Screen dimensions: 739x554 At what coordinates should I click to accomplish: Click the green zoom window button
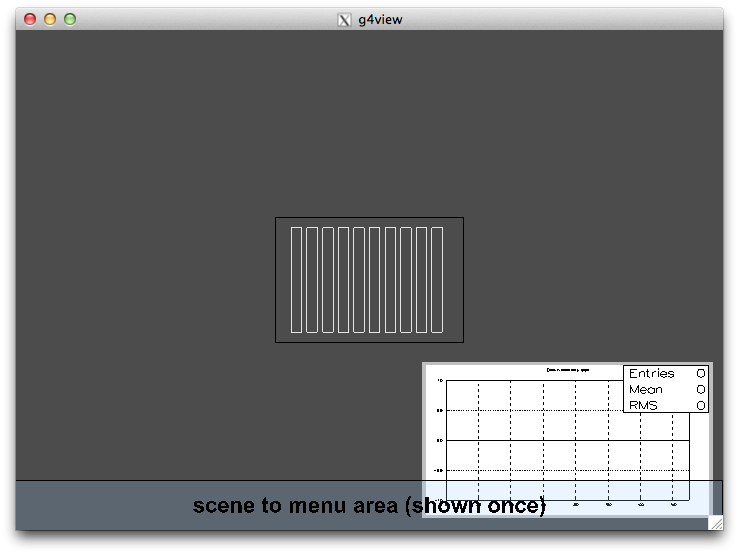(70, 19)
